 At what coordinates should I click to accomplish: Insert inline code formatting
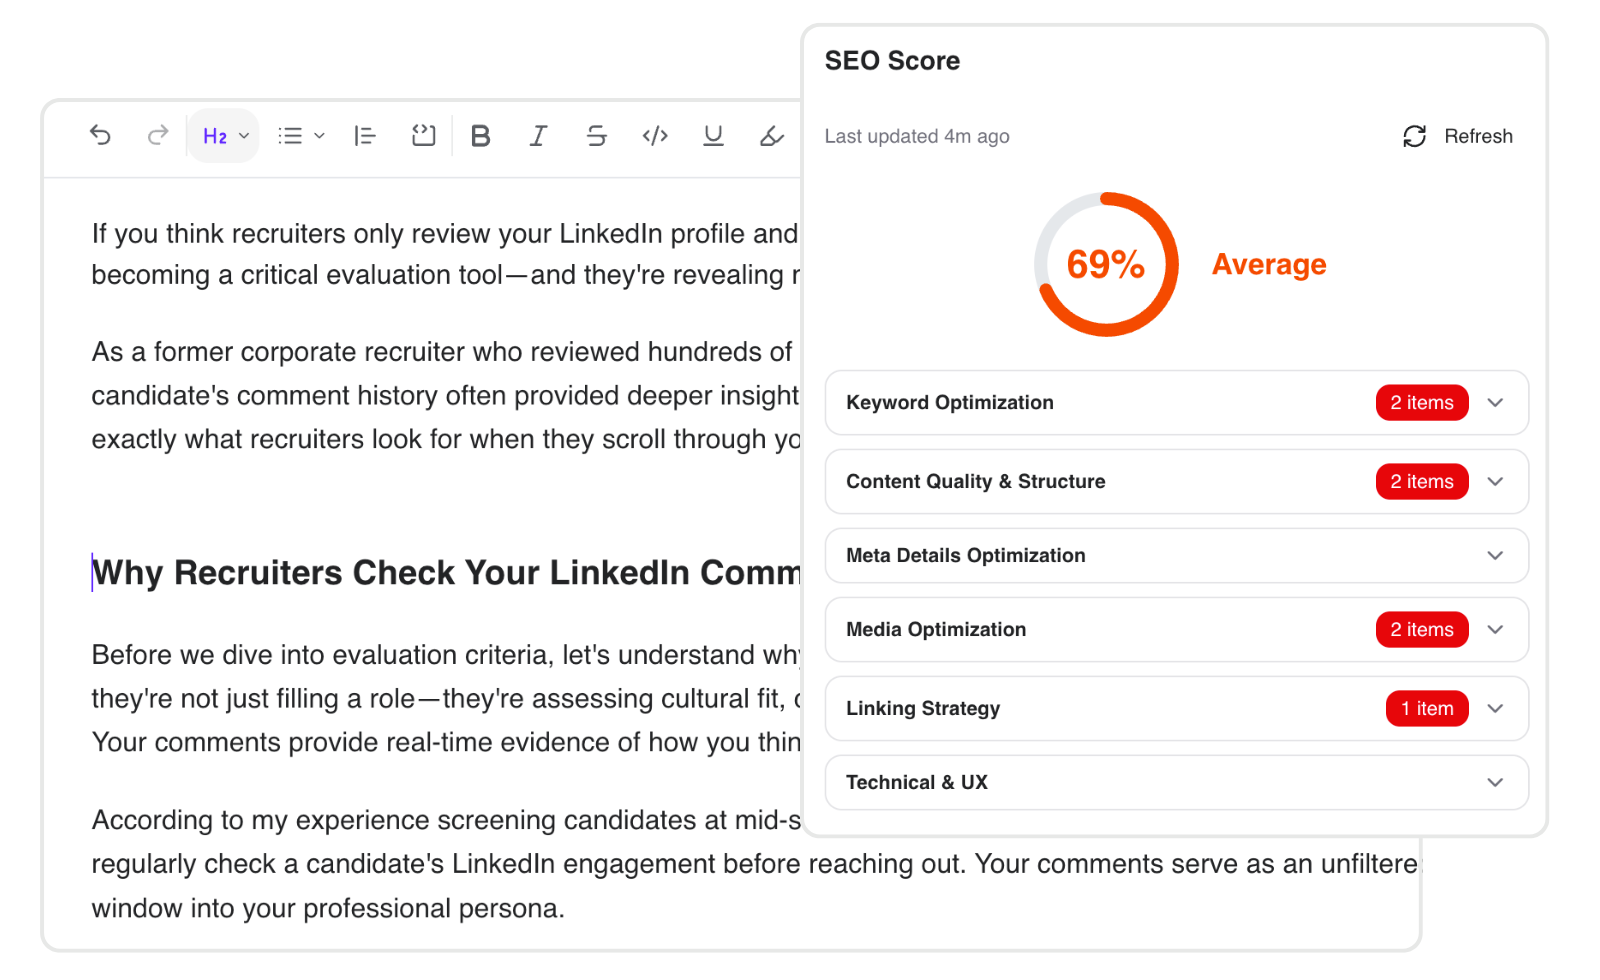pos(655,136)
